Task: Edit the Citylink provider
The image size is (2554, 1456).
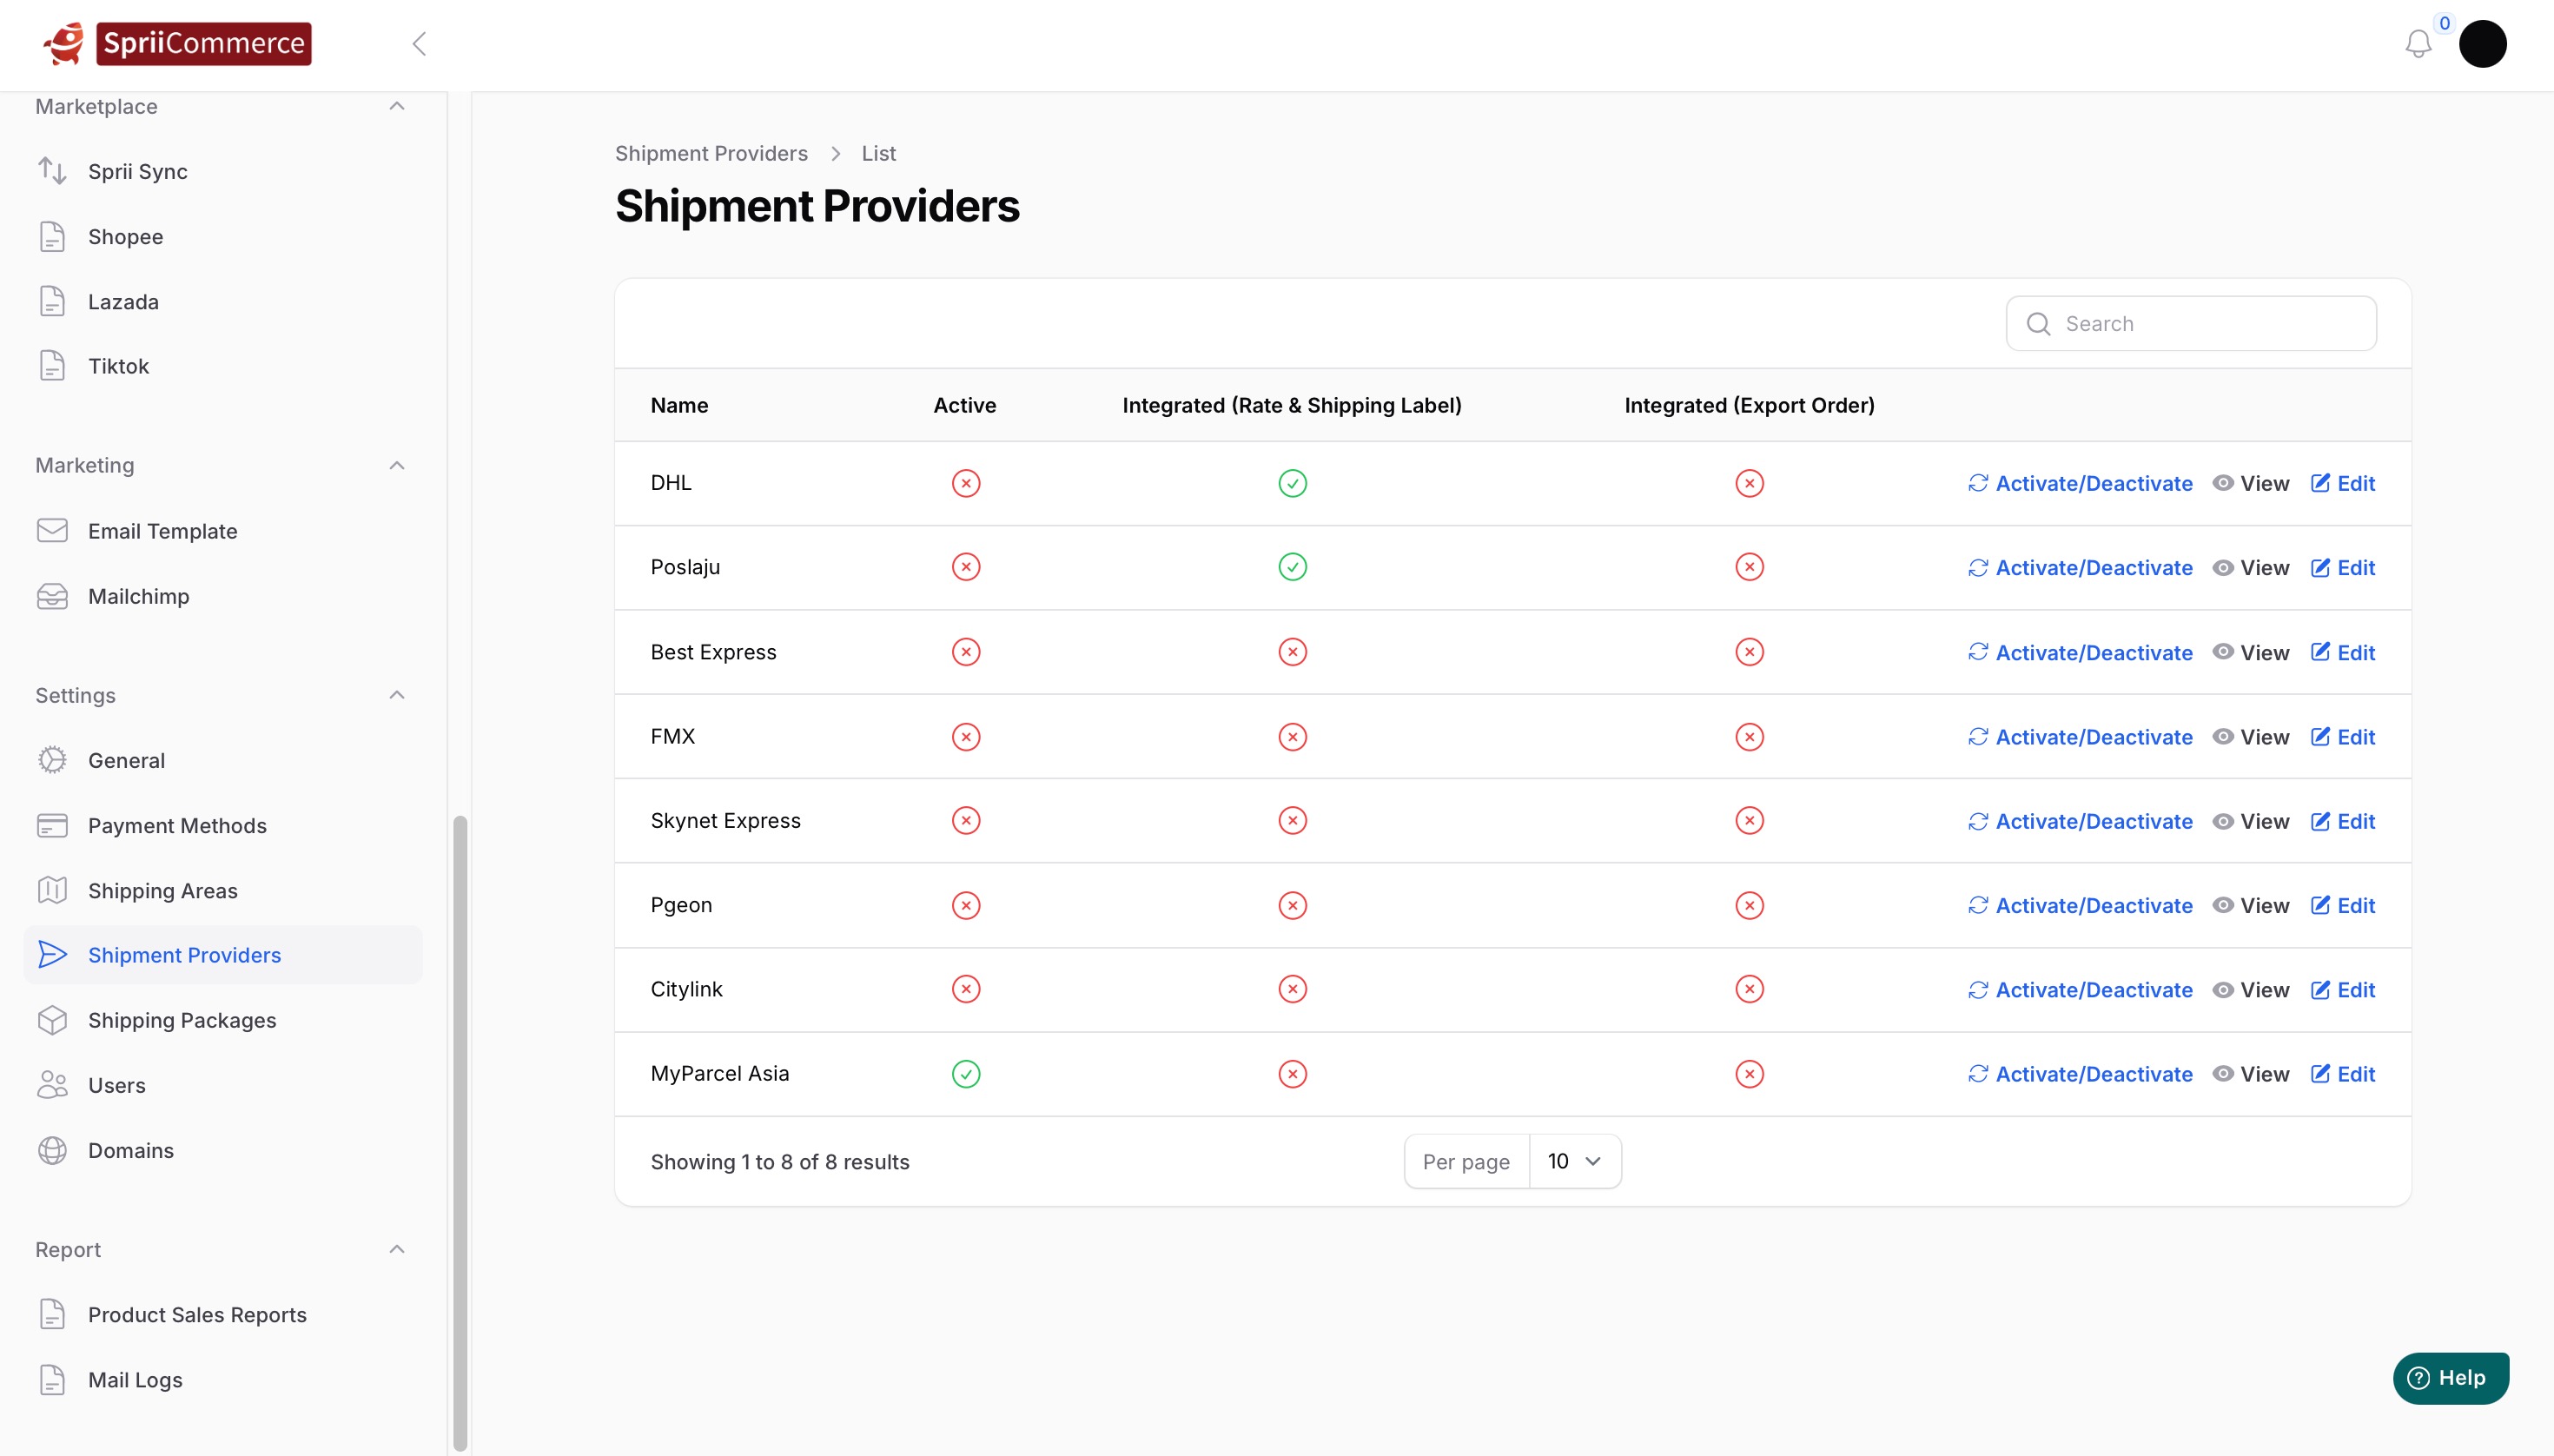Action: [x=2343, y=989]
